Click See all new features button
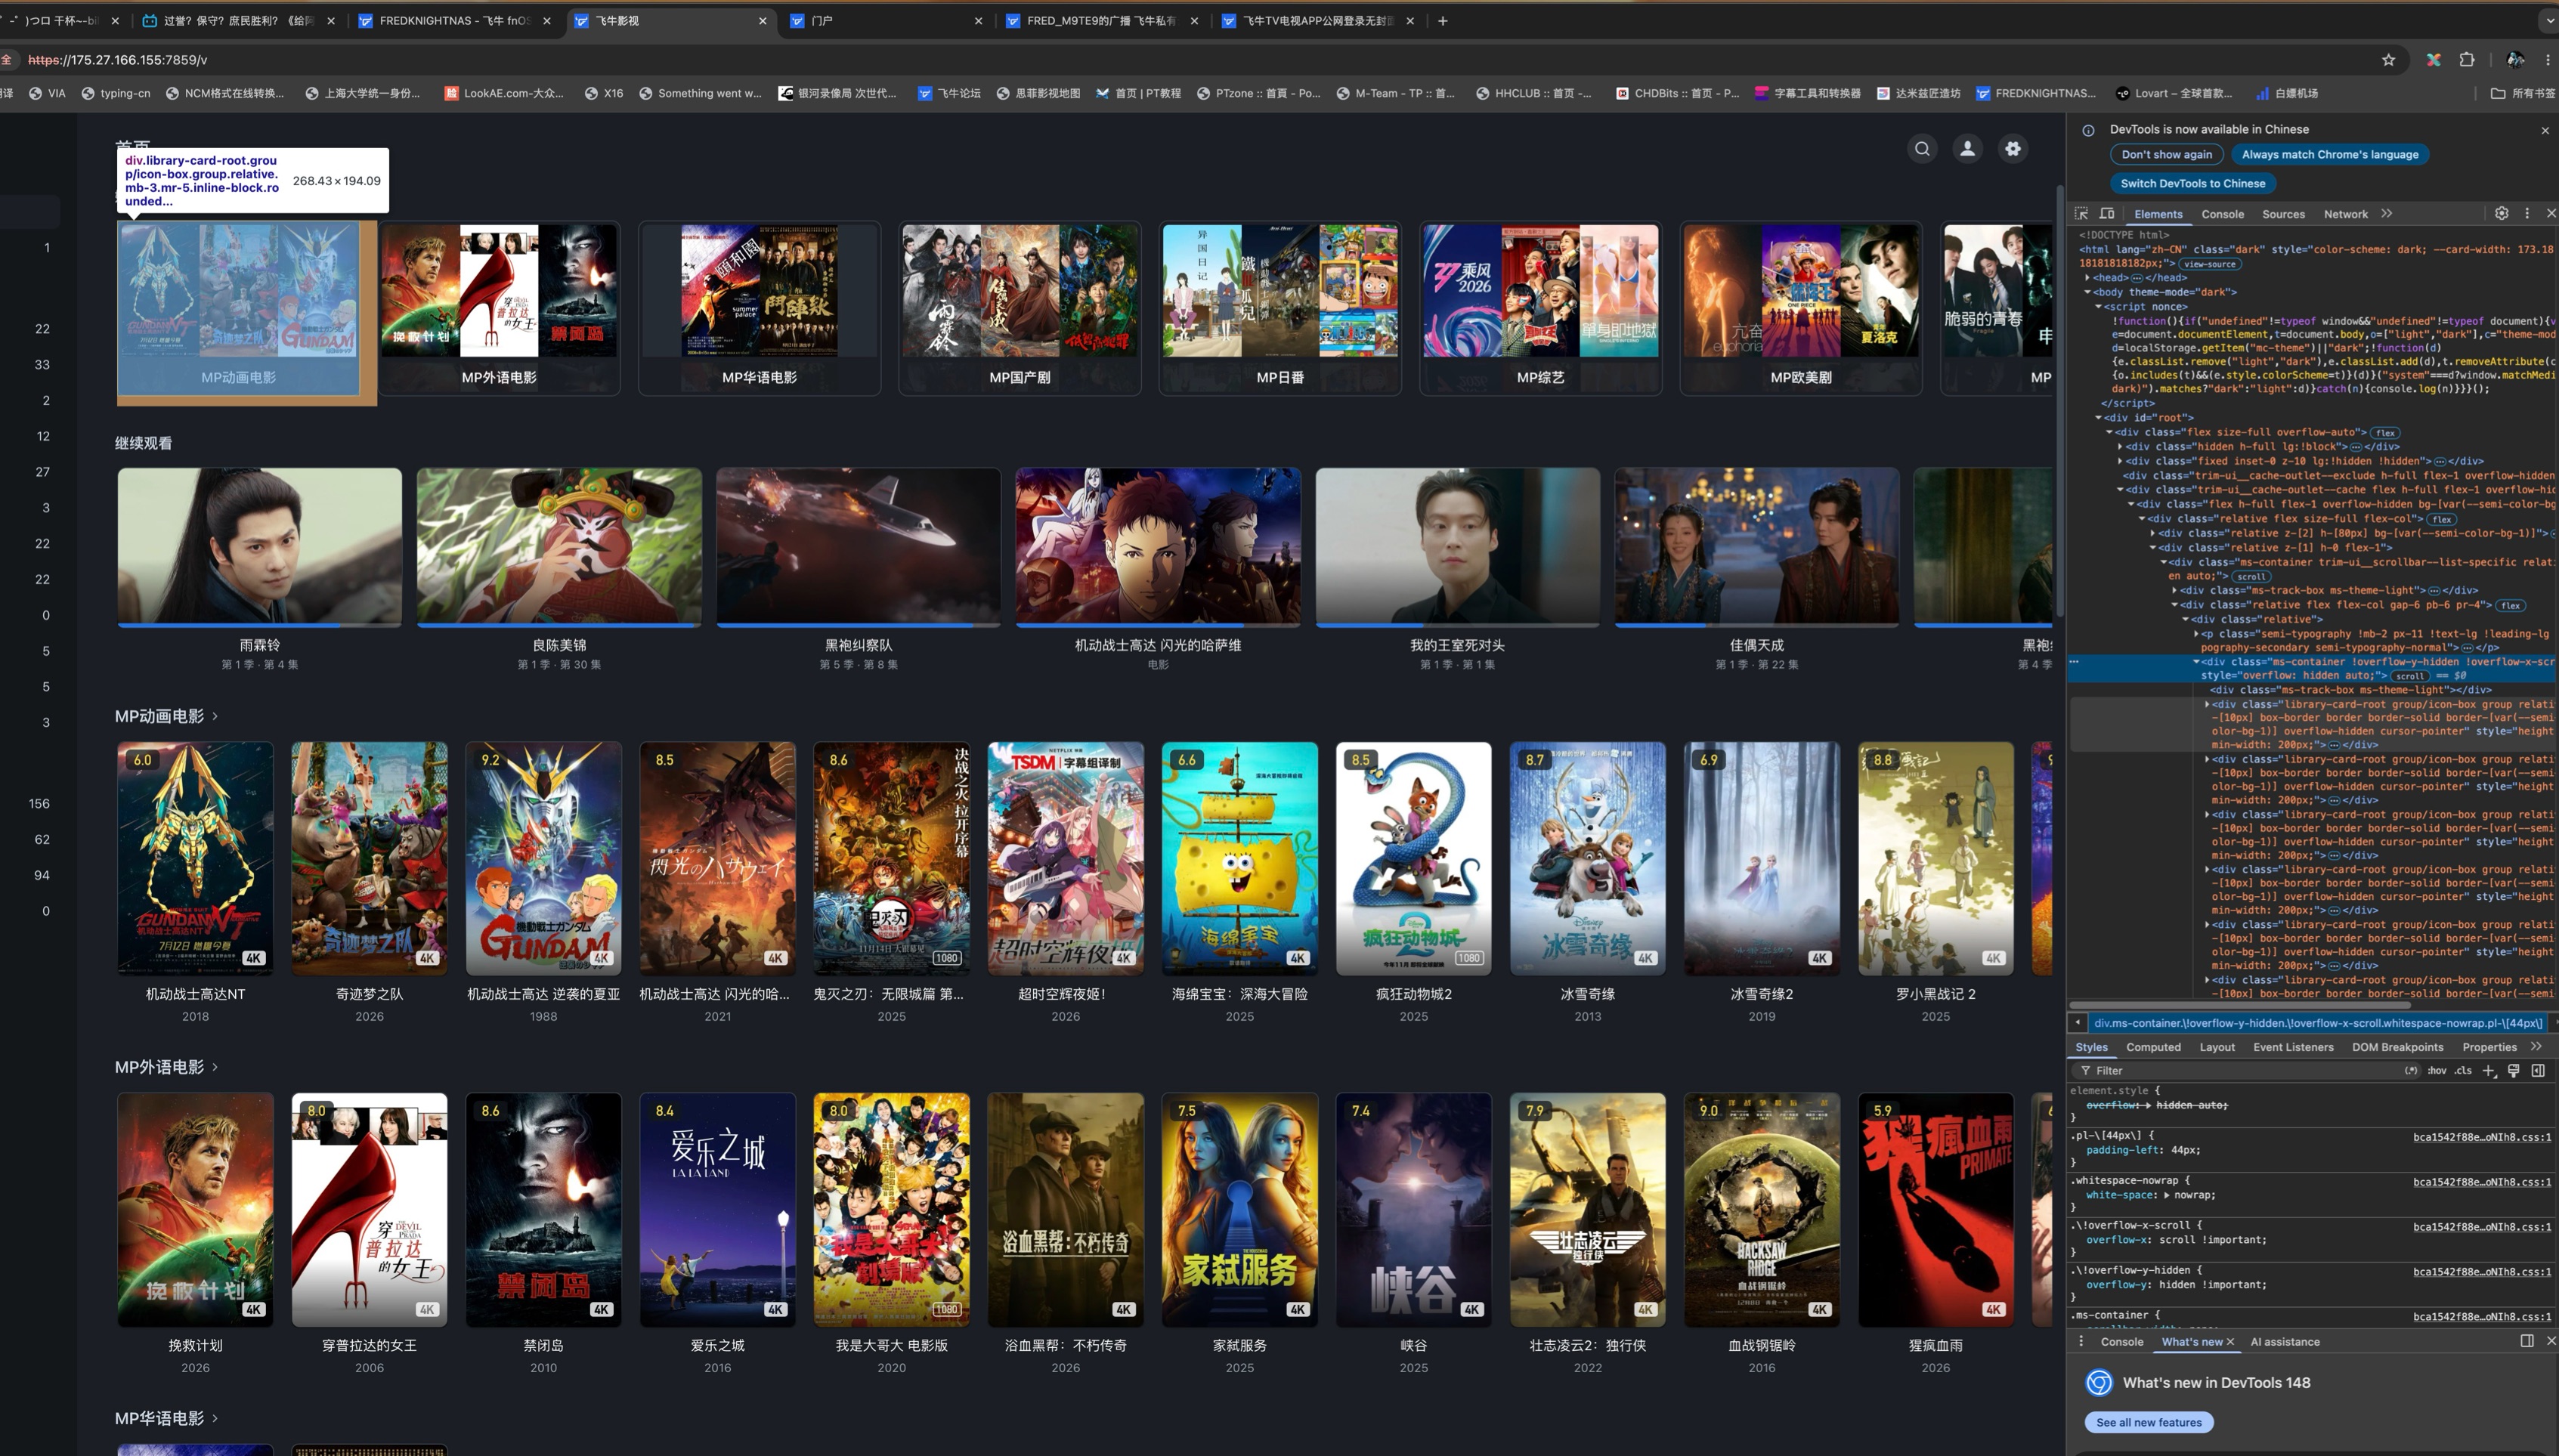 pos(2148,1422)
